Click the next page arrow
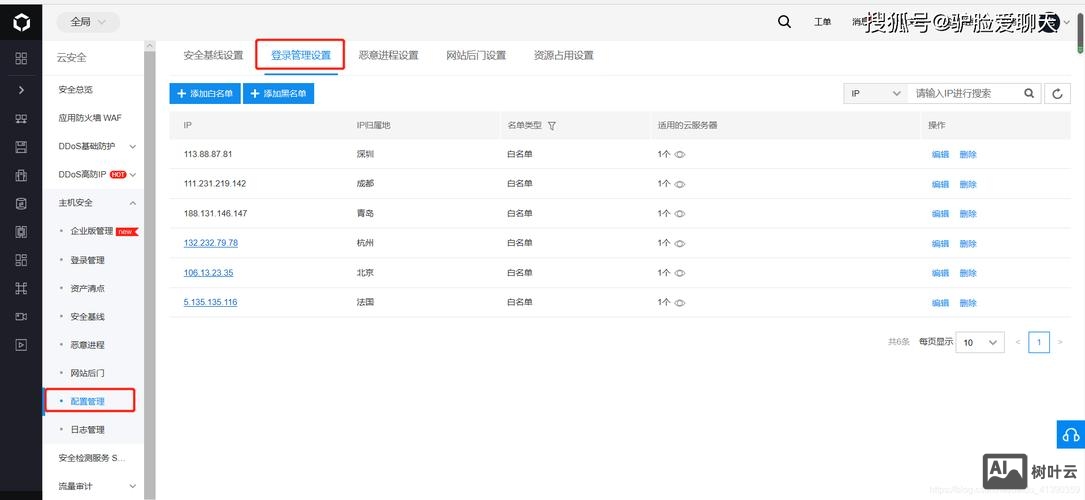 click(x=1060, y=342)
